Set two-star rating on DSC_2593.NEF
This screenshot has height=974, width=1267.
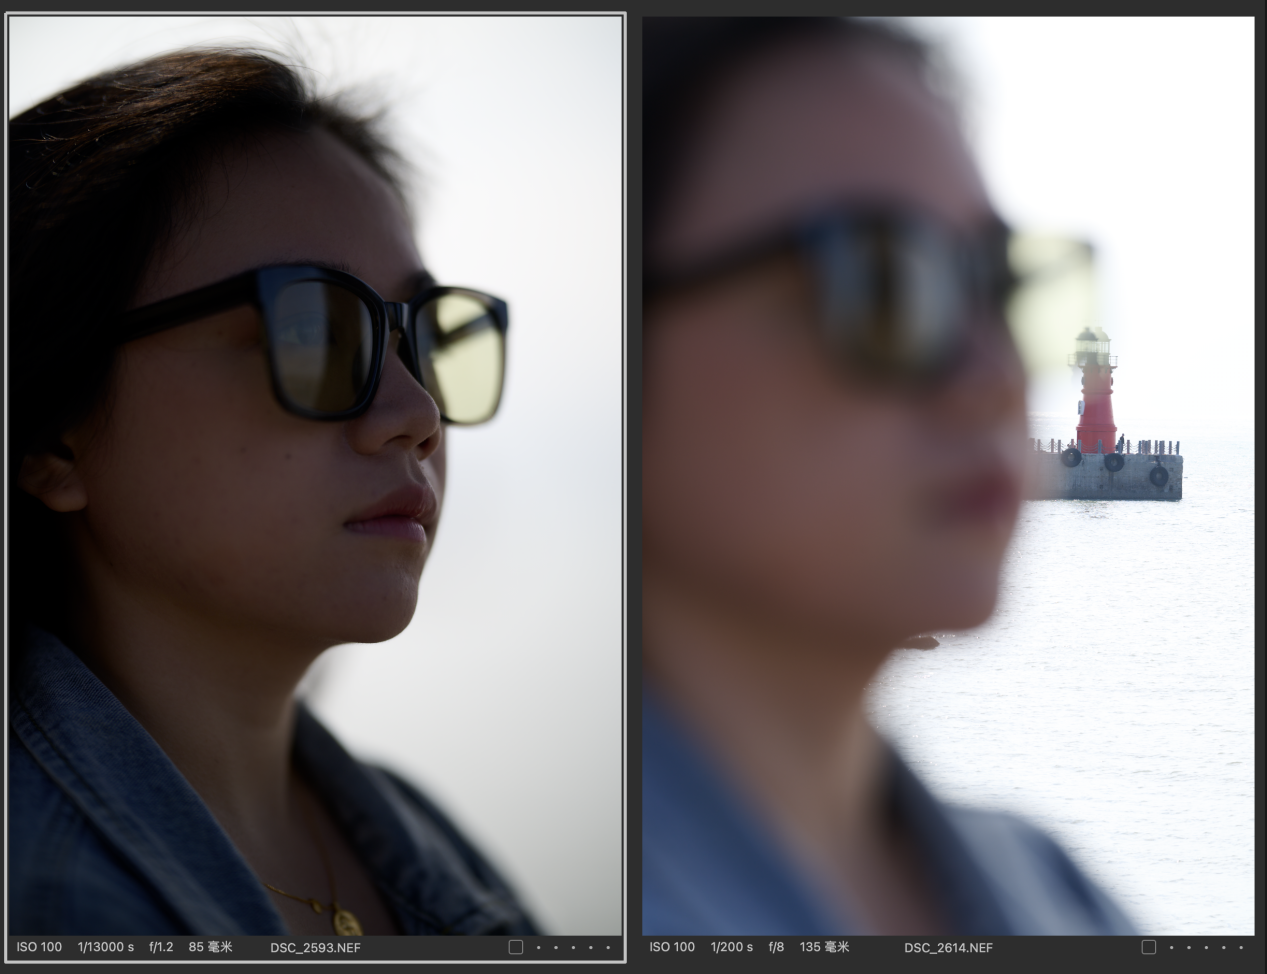tap(556, 947)
